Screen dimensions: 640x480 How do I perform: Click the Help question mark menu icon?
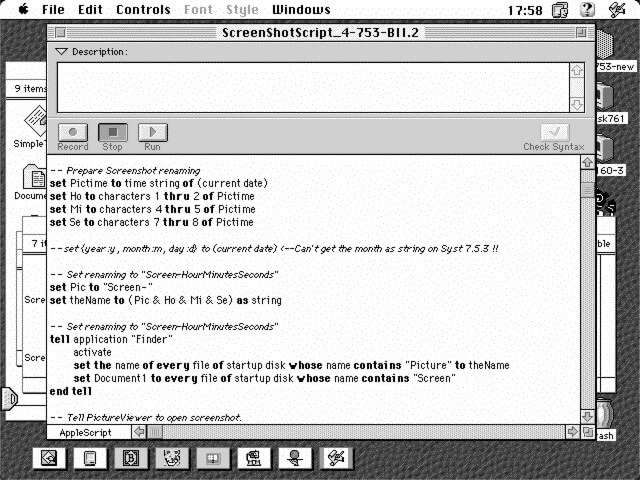pyautogui.click(x=588, y=10)
